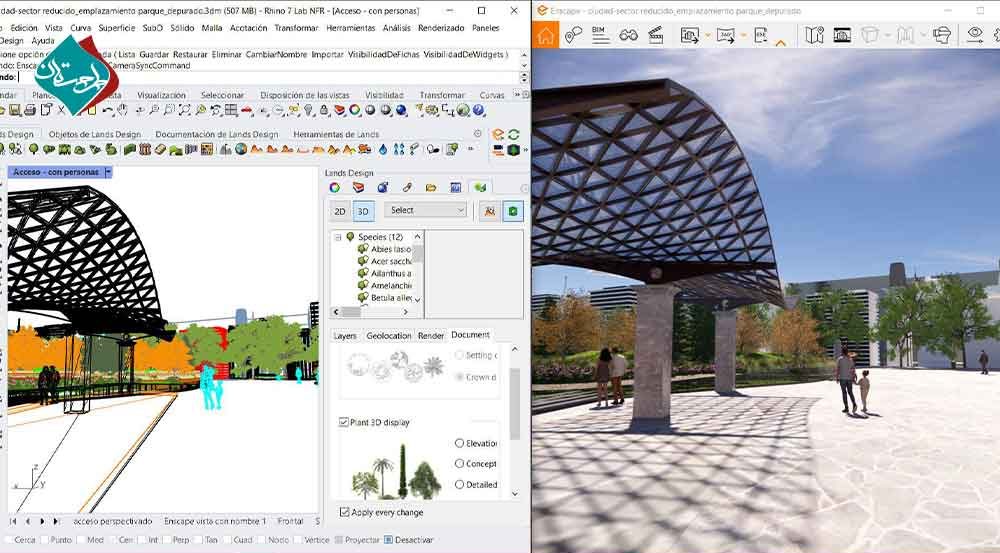Open Enscape panorama export dropdown arrow
The image size is (1000, 553).
[x=743, y=36]
